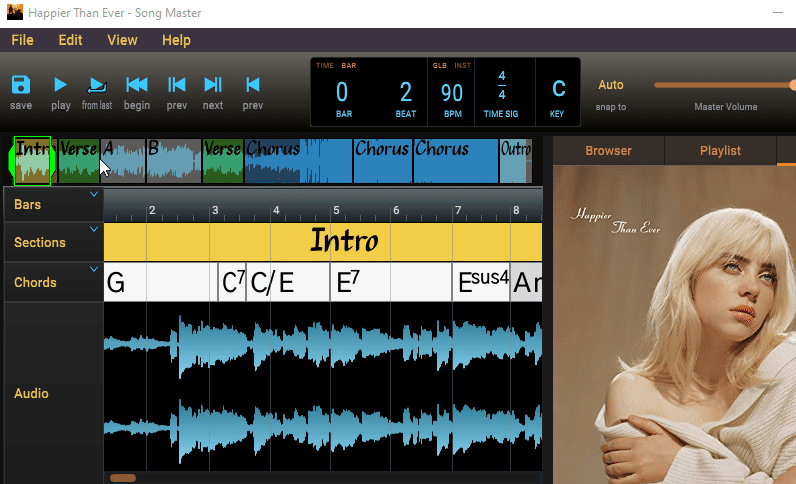
Task: Play from last position icon
Action: pos(97,86)
